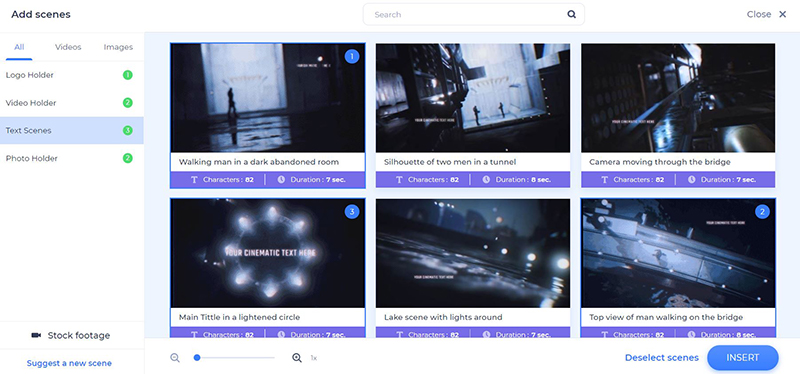800x374 pixels.
Task: Click the characters T icon under Silhouette scene
Action: click(399, 180)
